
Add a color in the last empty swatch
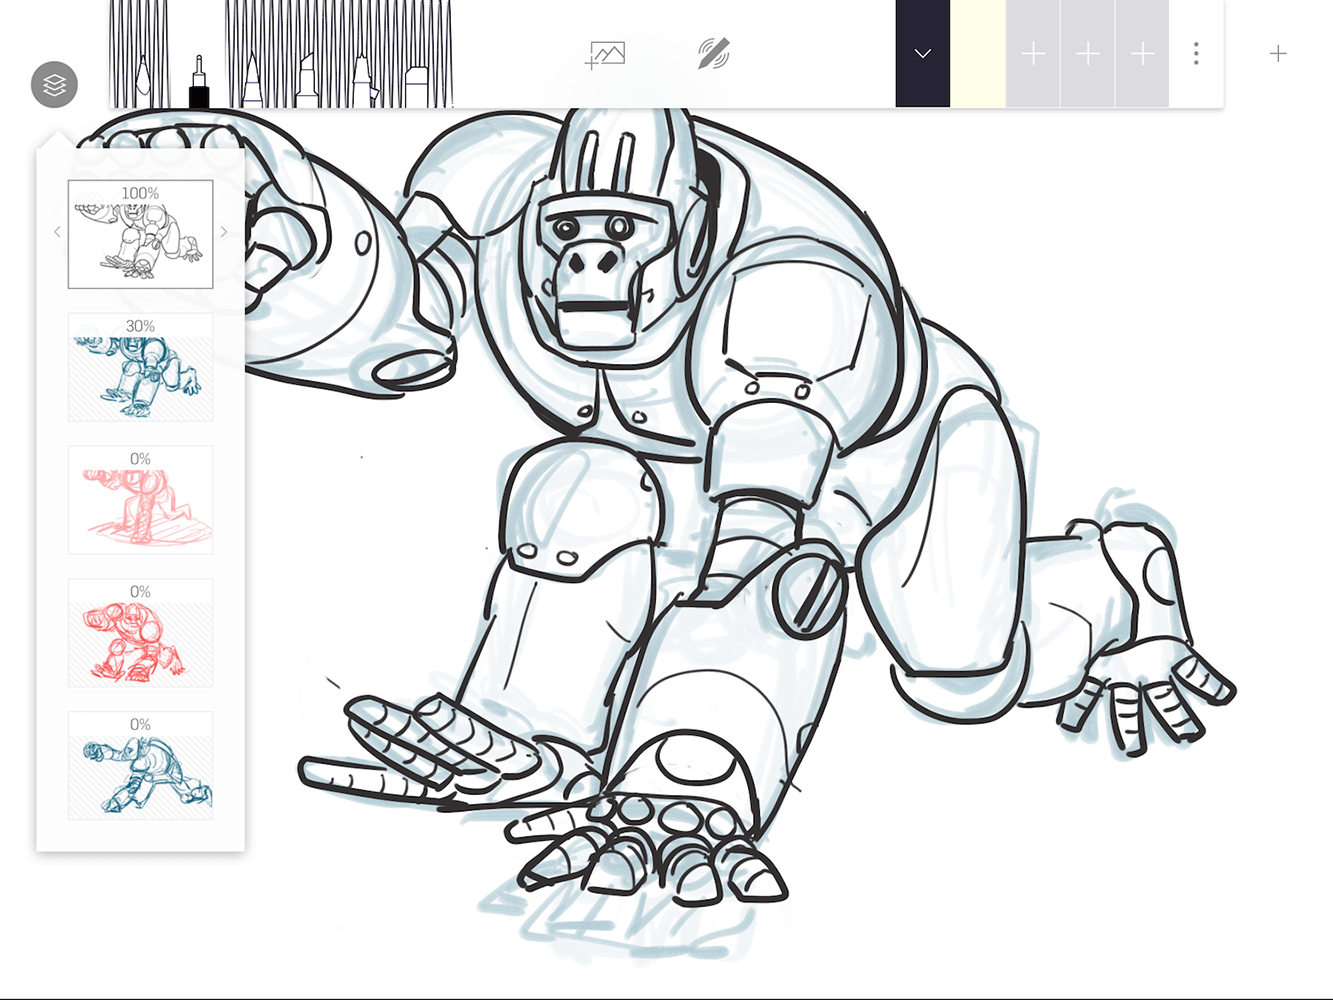[x=1142, y=54]
